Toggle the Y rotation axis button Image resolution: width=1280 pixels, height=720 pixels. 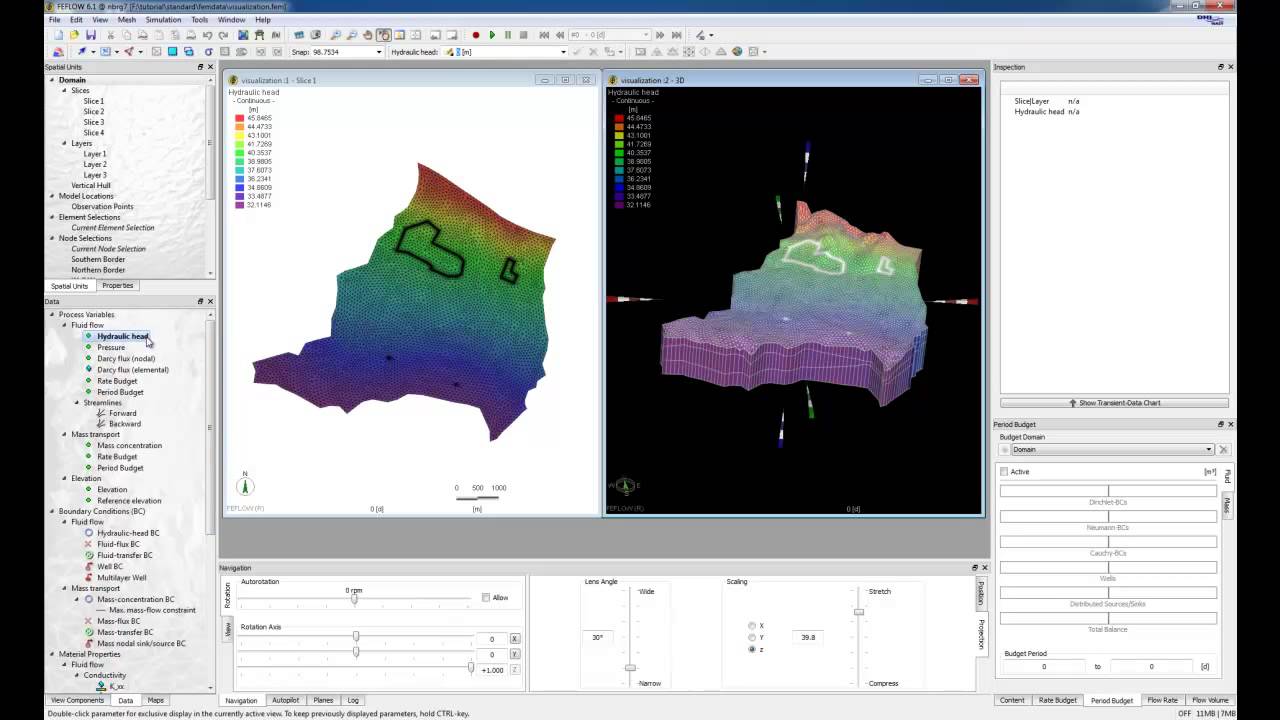tap(515, 654)
